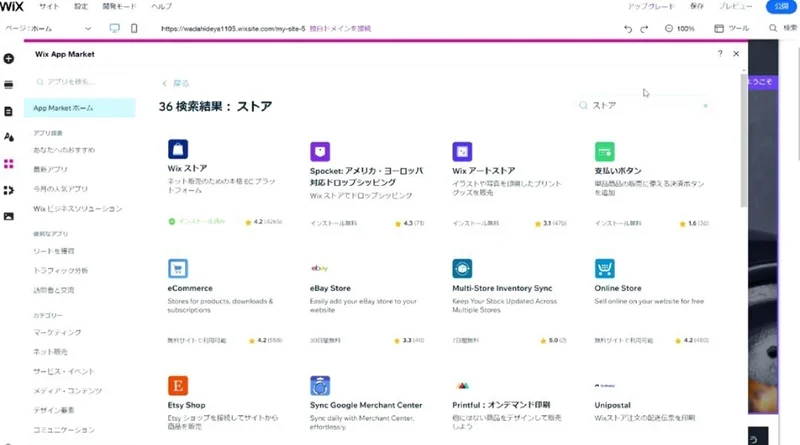Open Wix ビジネスソリューション in sidebar

click(78, 209)
